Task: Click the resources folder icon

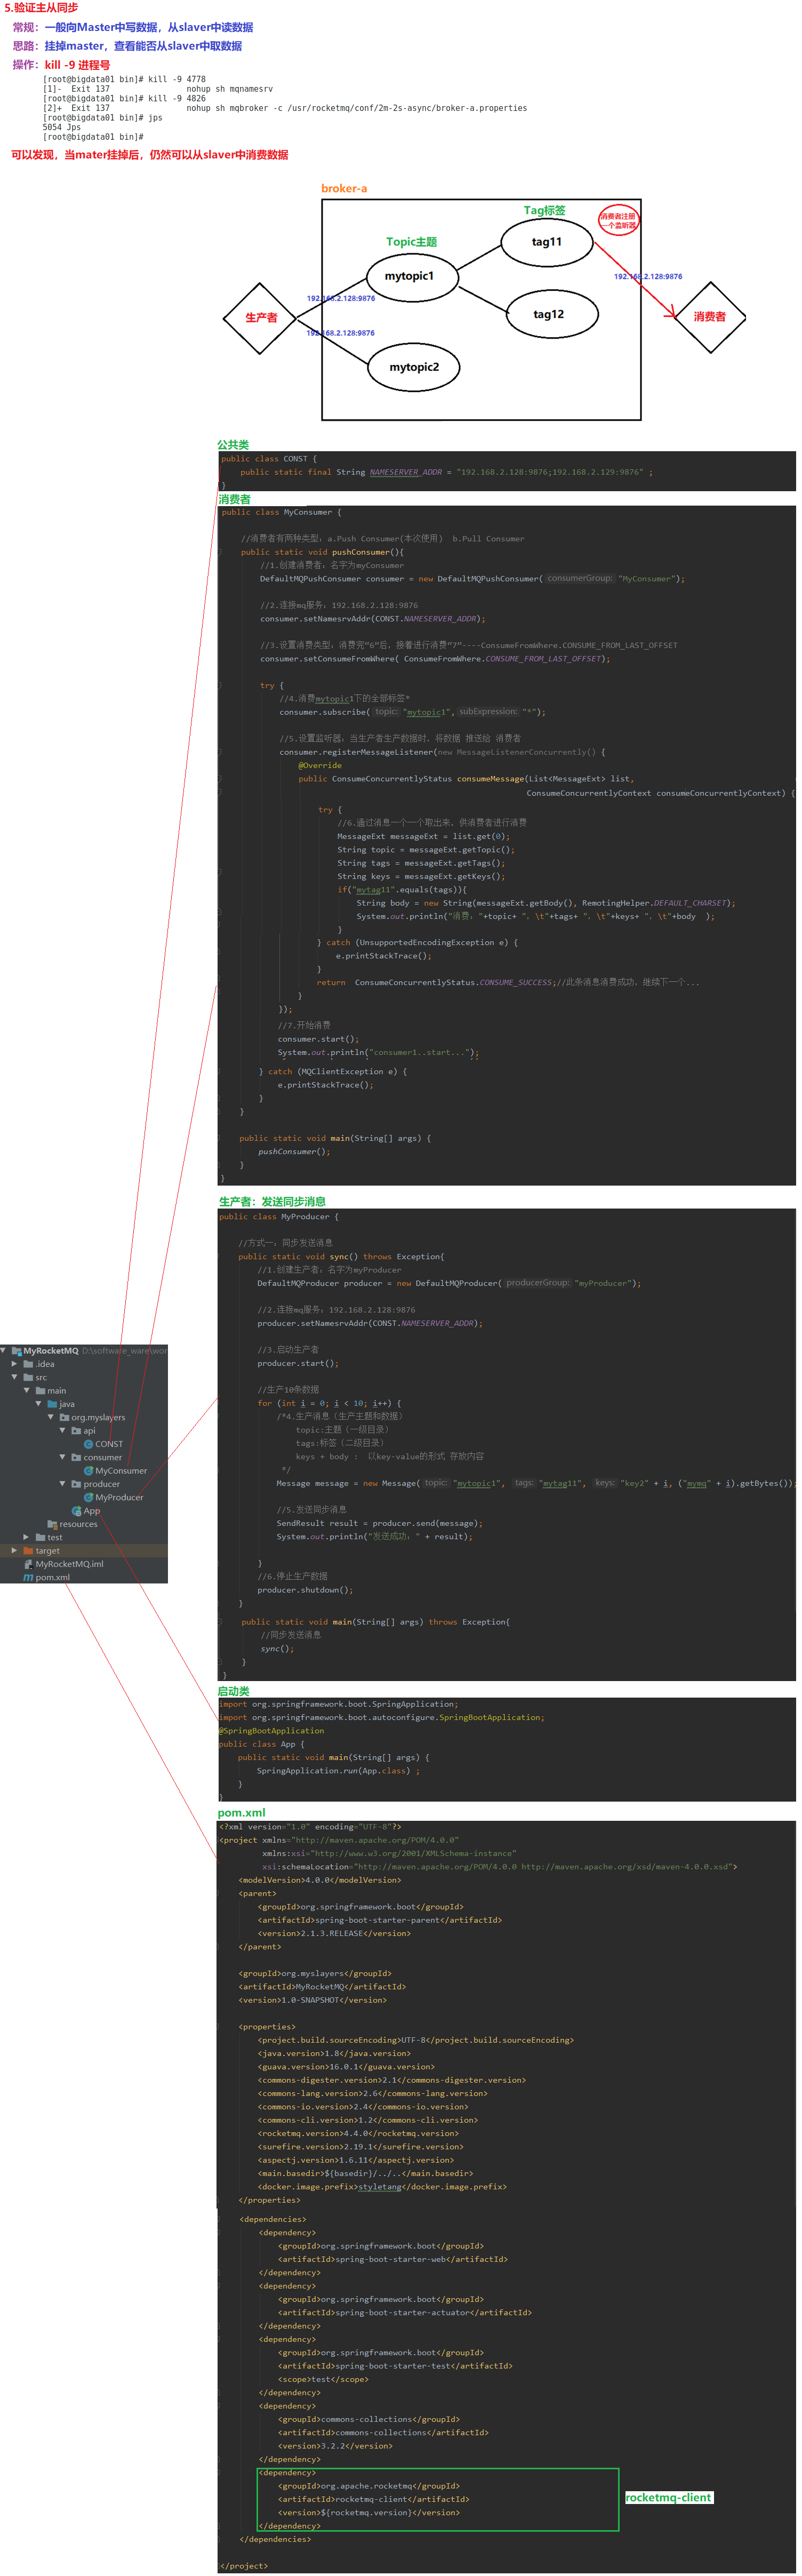Action: pos(52,1524)
